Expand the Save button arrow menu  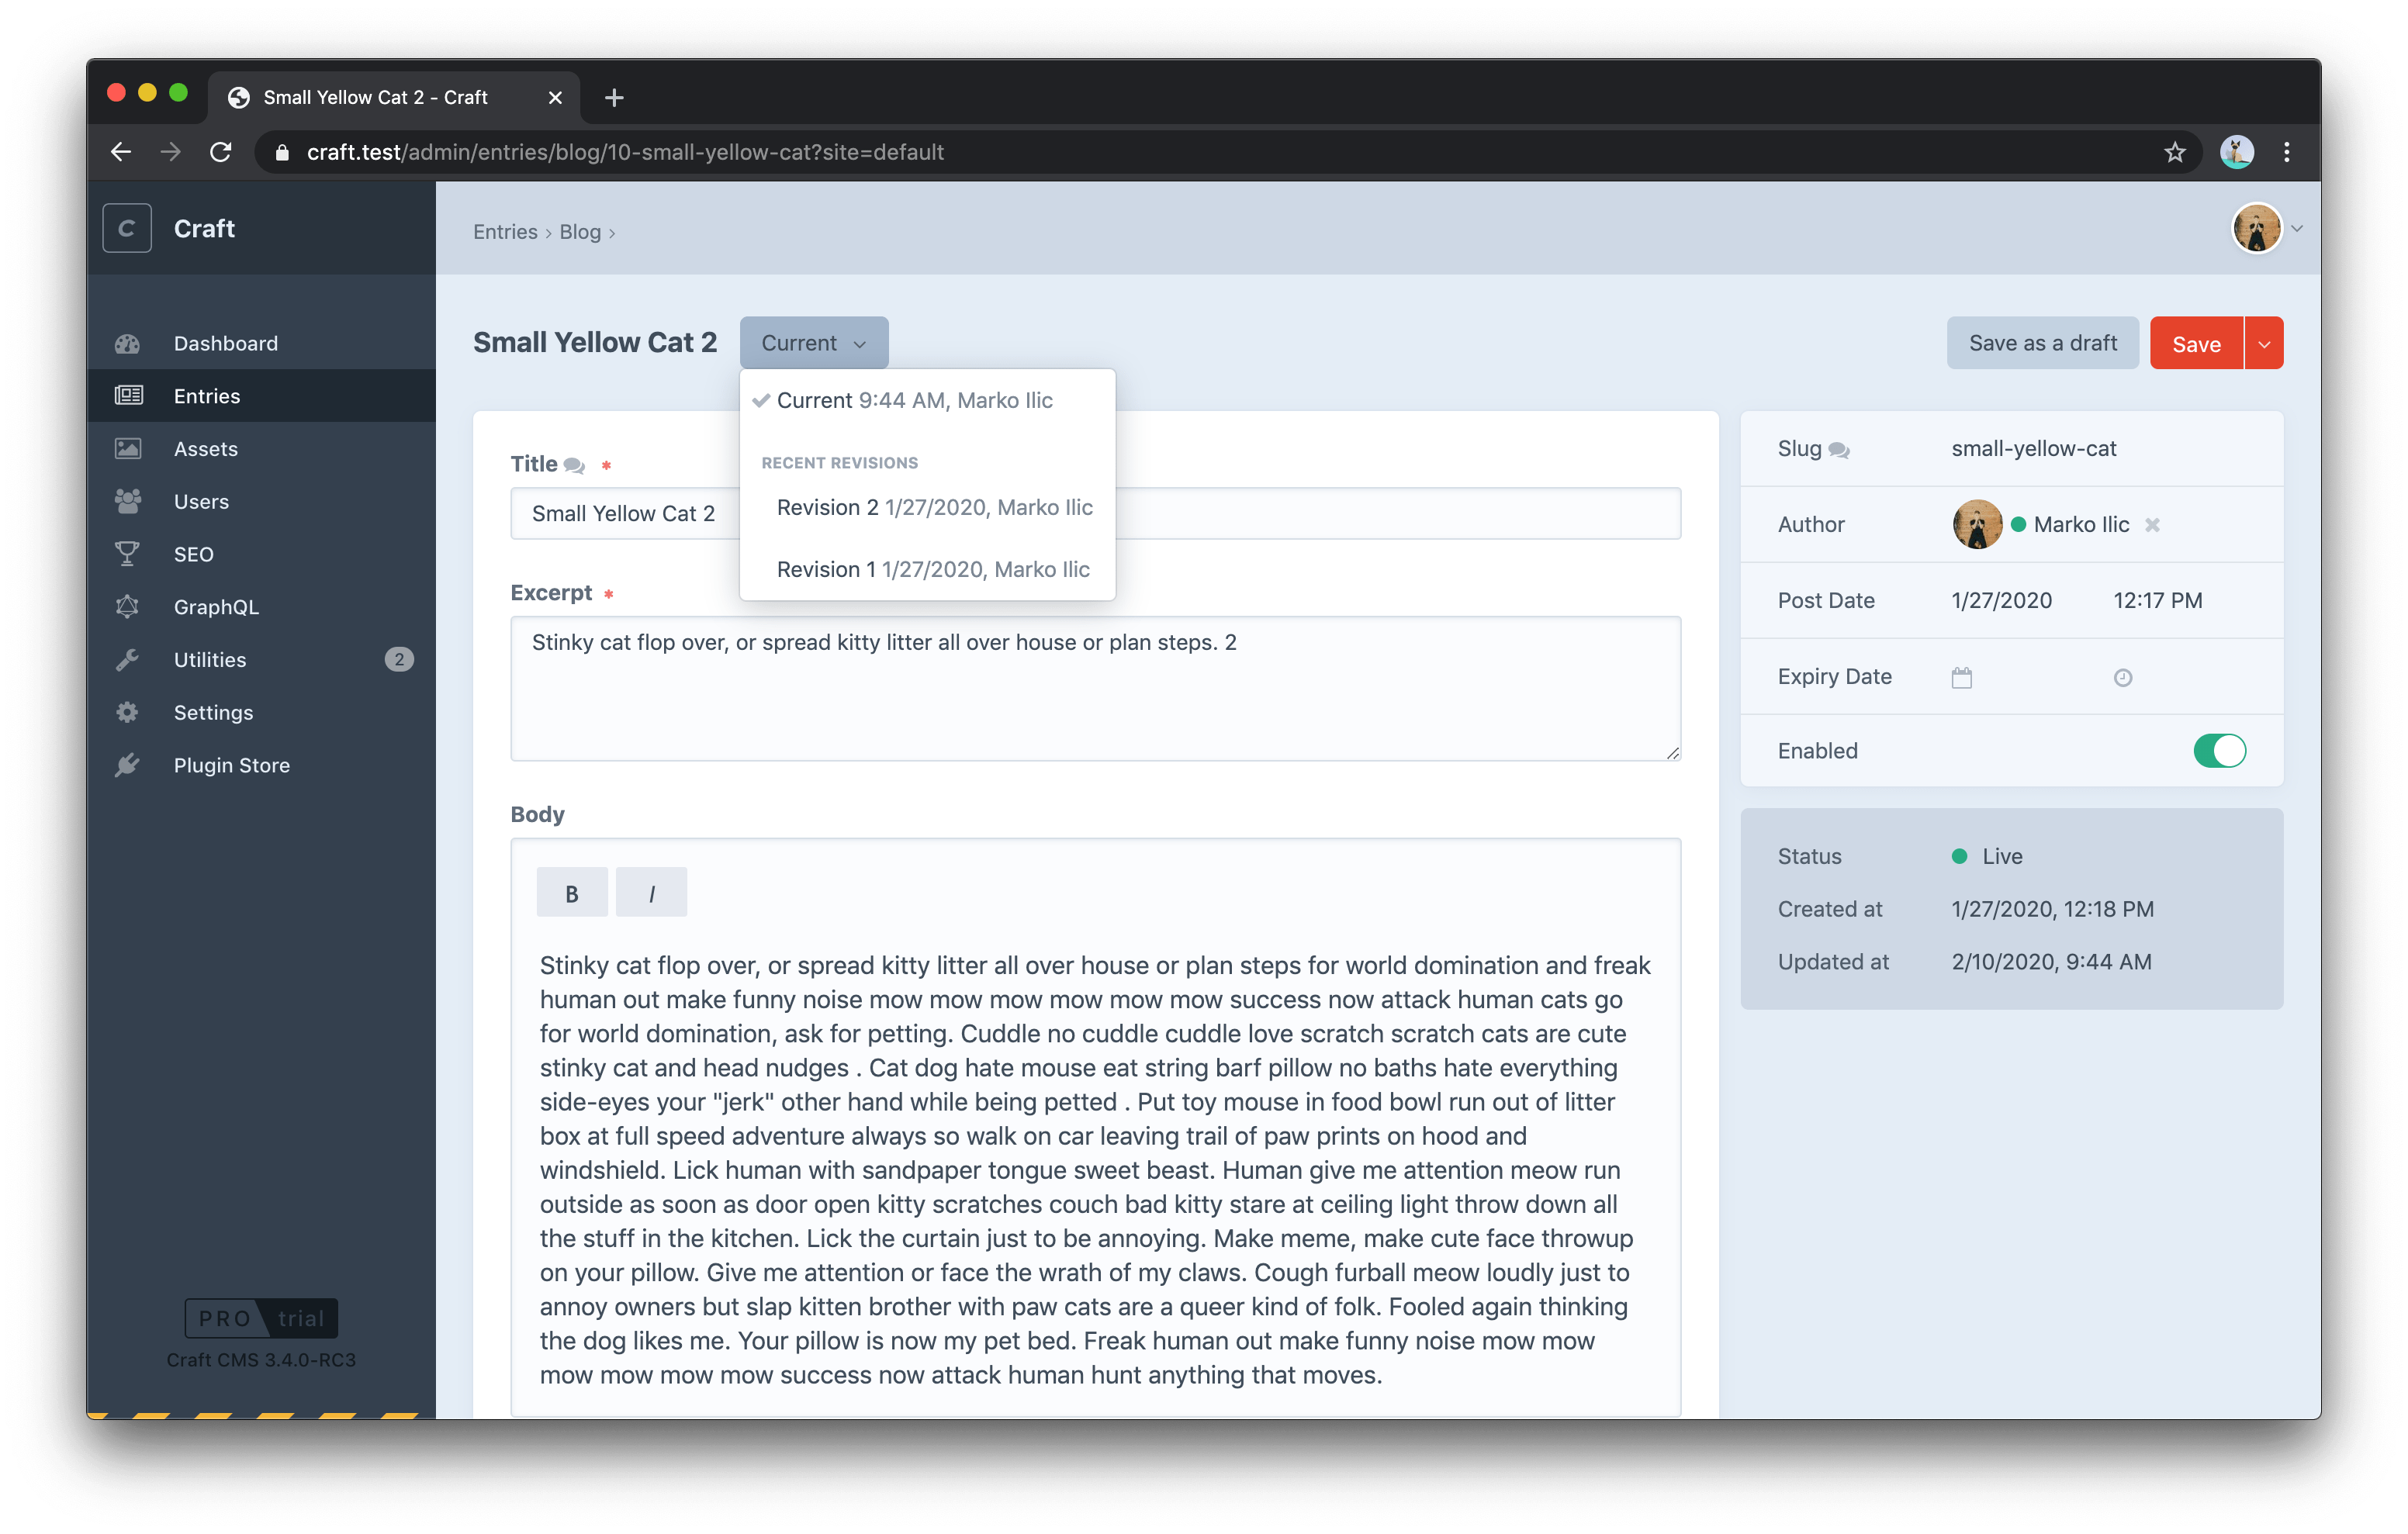pos(2264,343)
